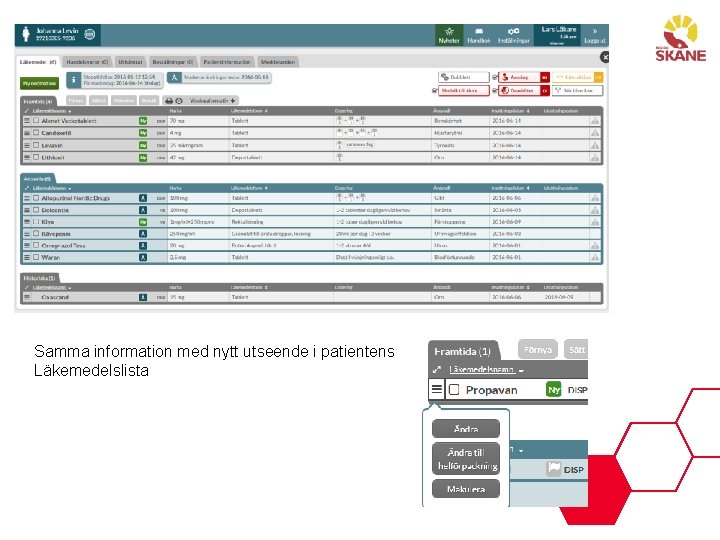Click the clock icon beside printer
The image size is (720, 540).
[179, 101]
